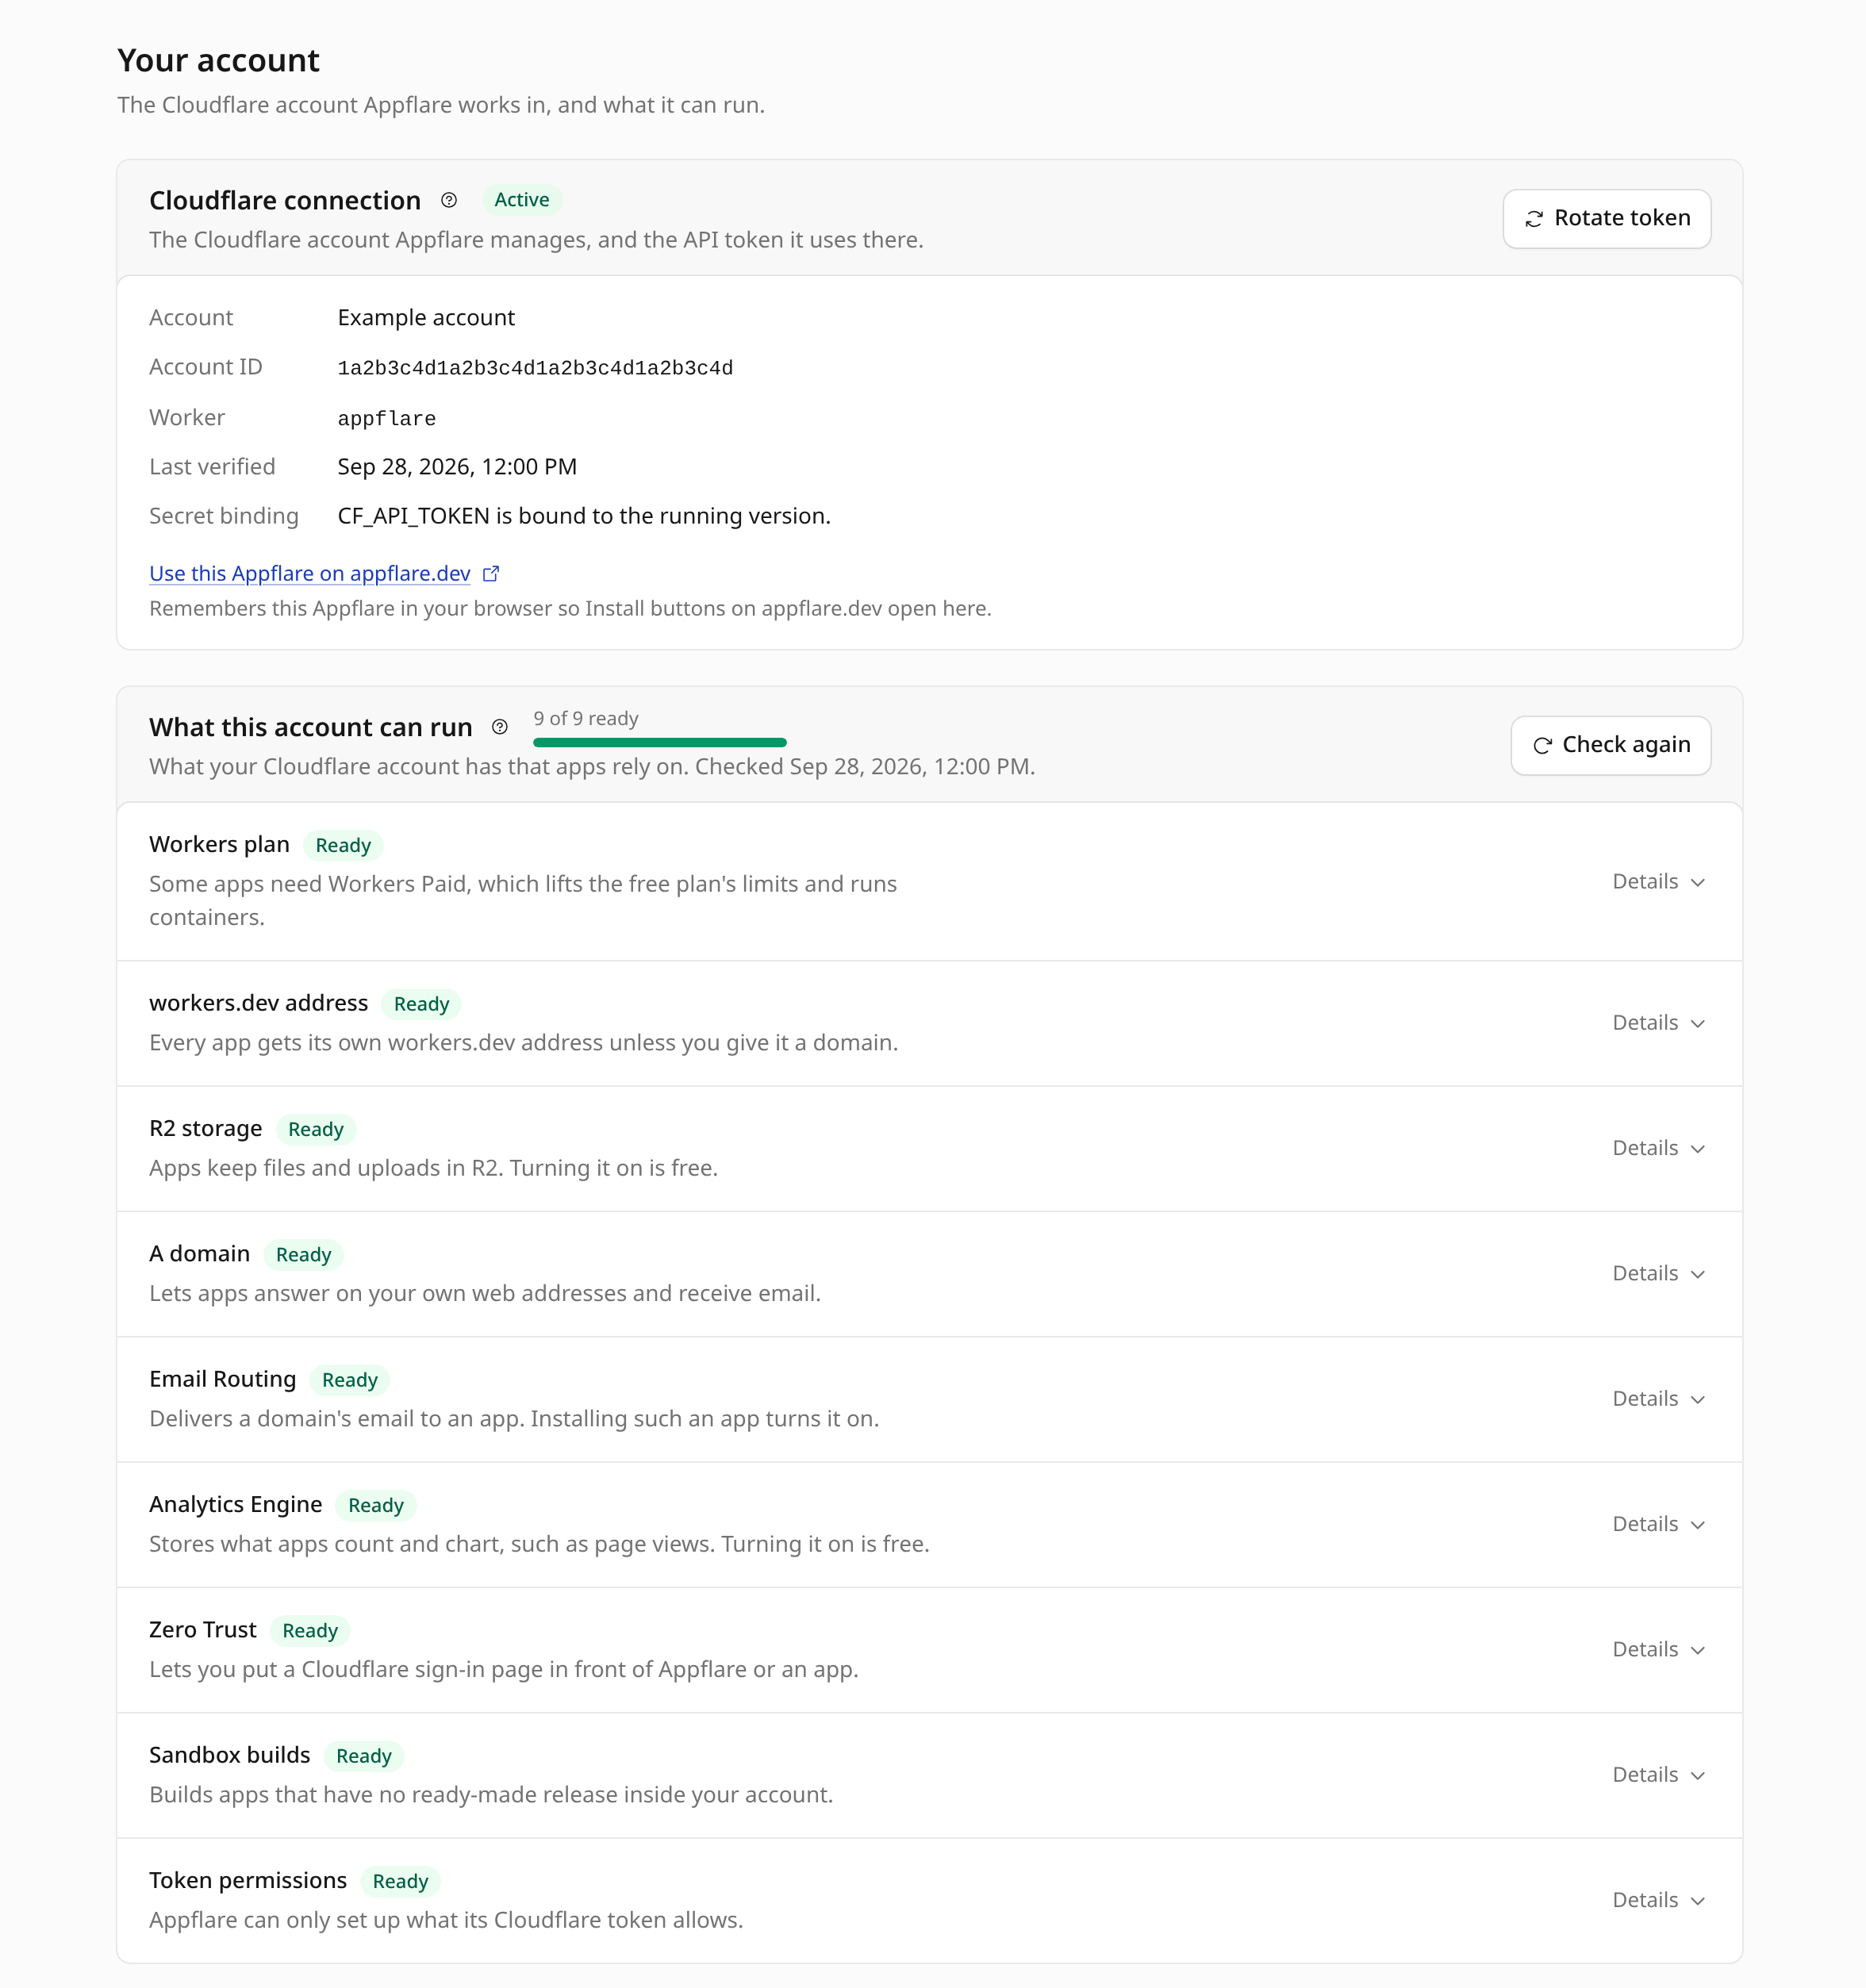1866x1988 pixels.
Task: Expand Details for Zero Trust
Action: point(1658,1649)
